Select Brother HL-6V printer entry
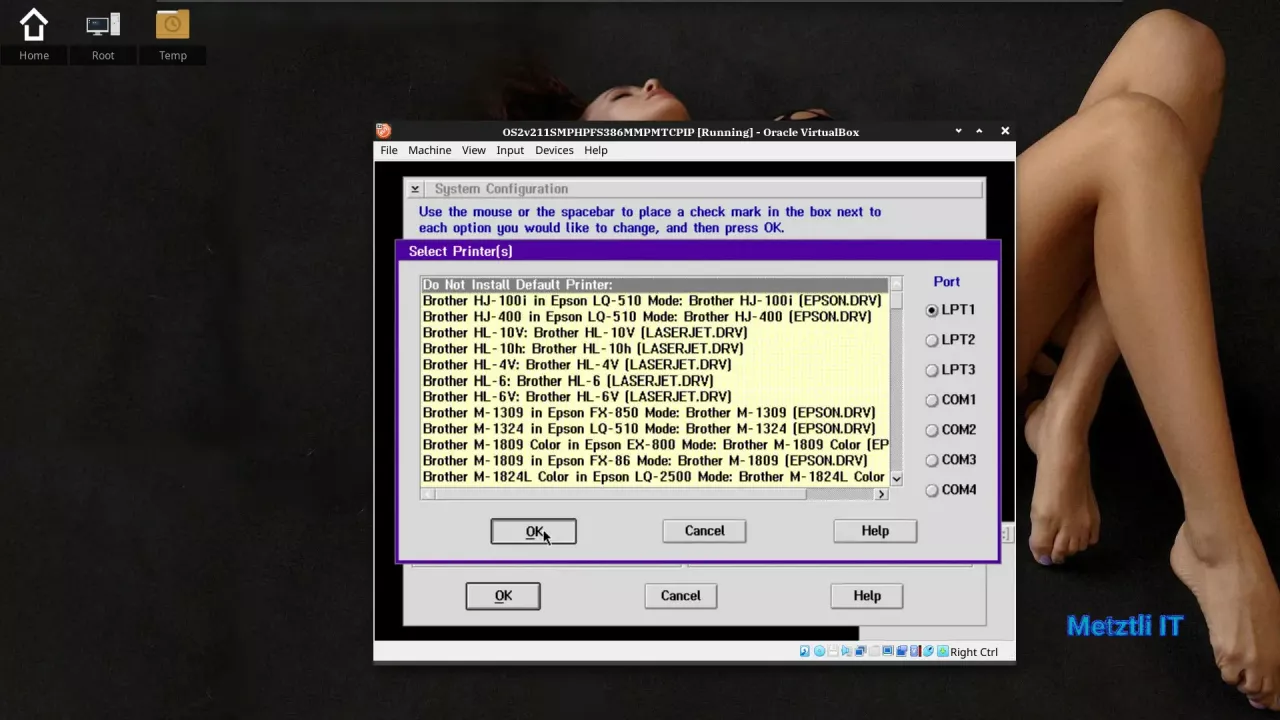1280x720 pixels. pos(654,397)
